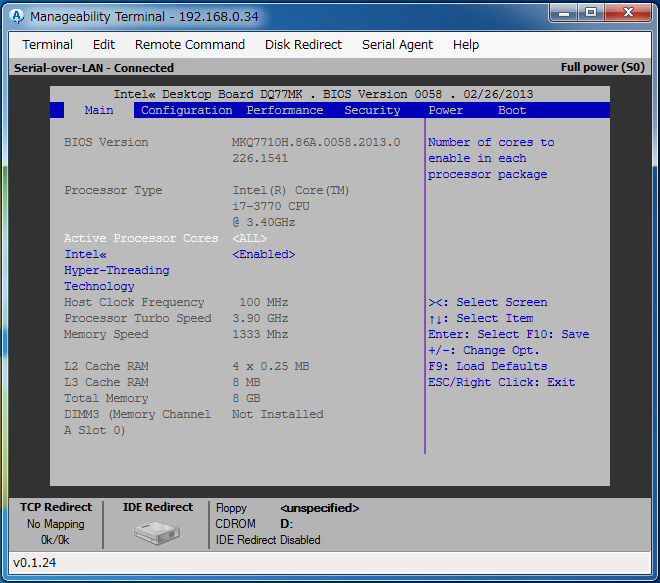The height and width of the screenshot is (583, 660).
Task: Switch to the Performance BIOS tab
Action: (285, 110)
